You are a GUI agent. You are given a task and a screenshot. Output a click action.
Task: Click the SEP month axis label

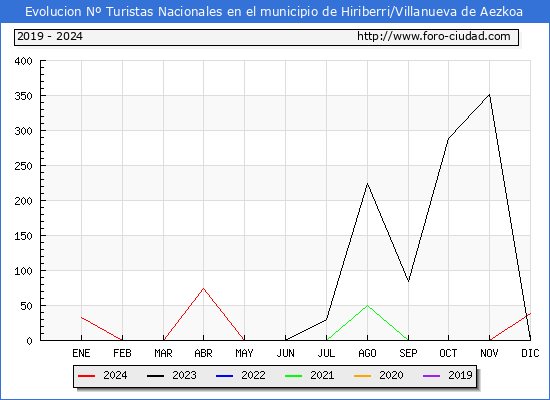tap(408, 353)
